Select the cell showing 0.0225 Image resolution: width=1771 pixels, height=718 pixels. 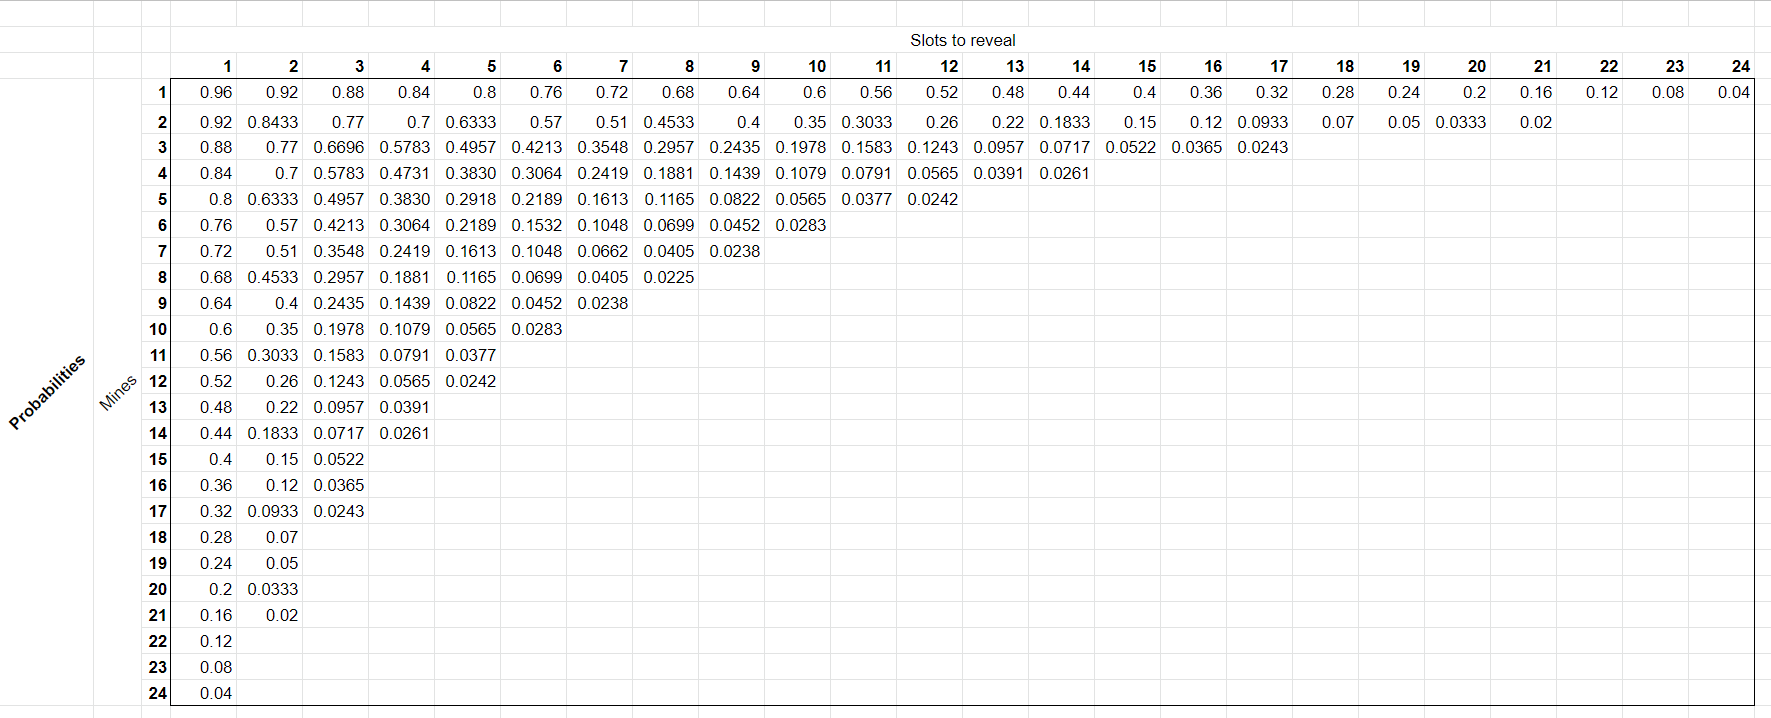point(668,277)
